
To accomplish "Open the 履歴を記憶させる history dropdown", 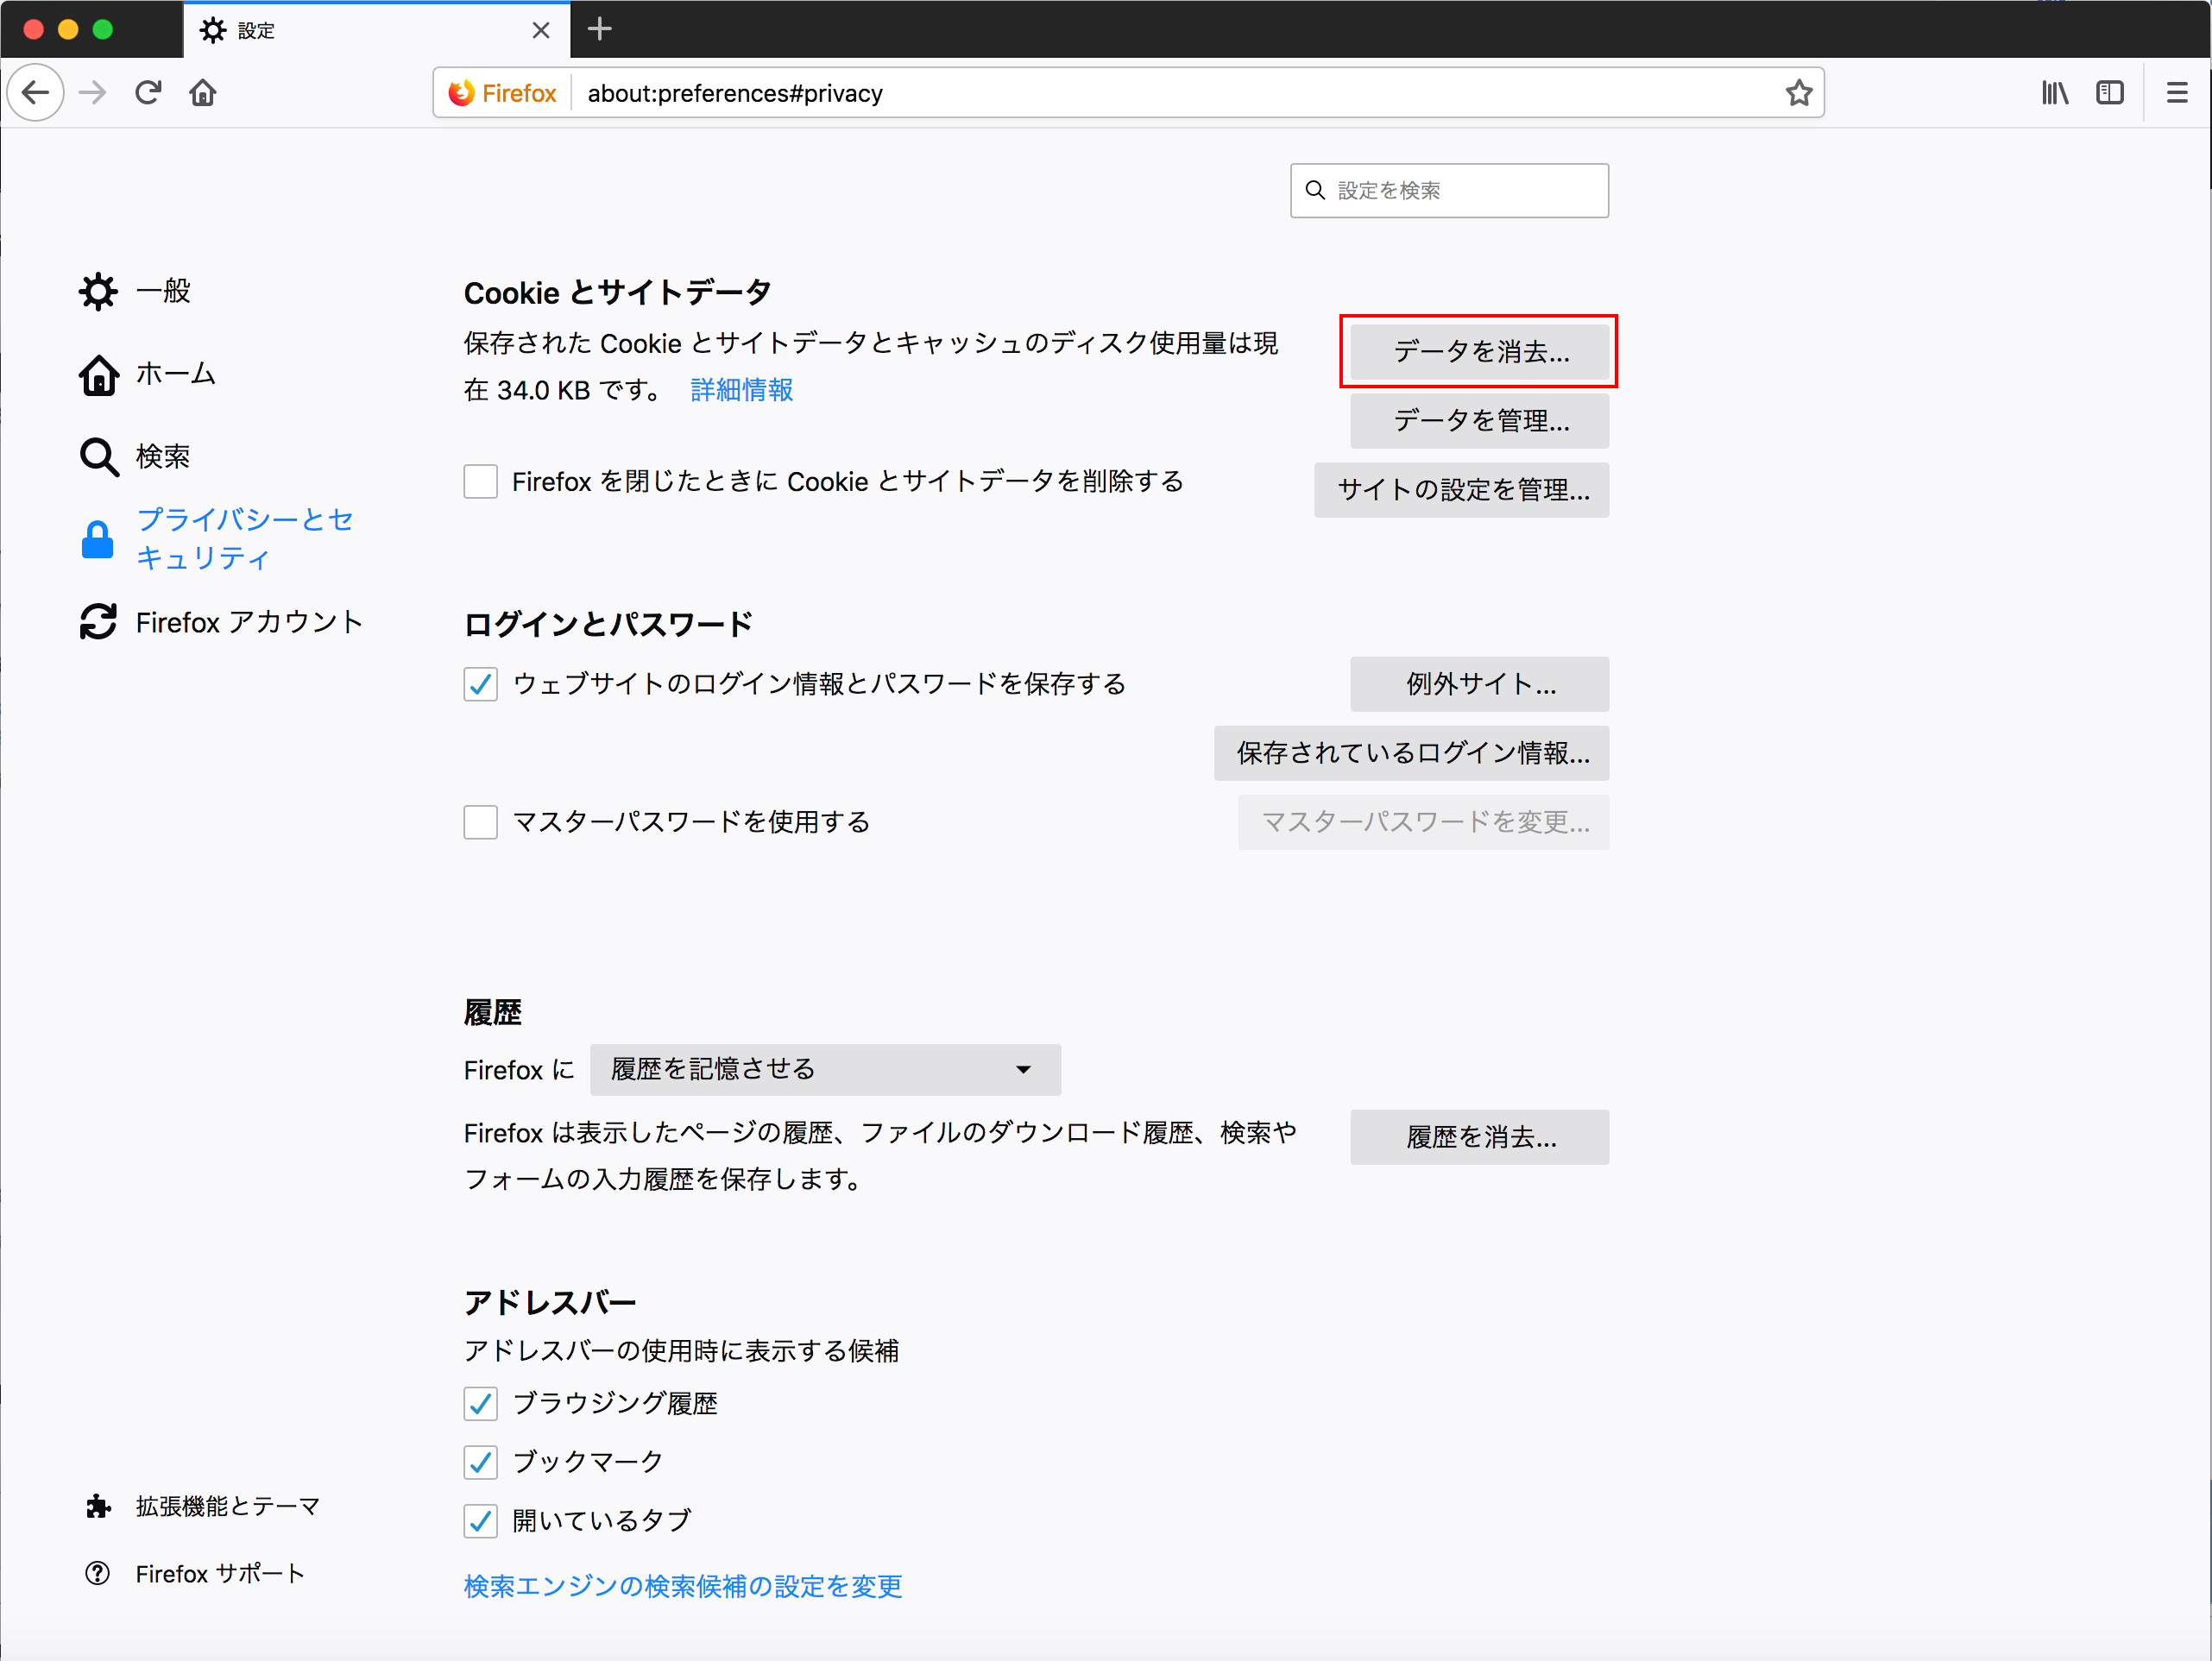I will click(825, 1069).
